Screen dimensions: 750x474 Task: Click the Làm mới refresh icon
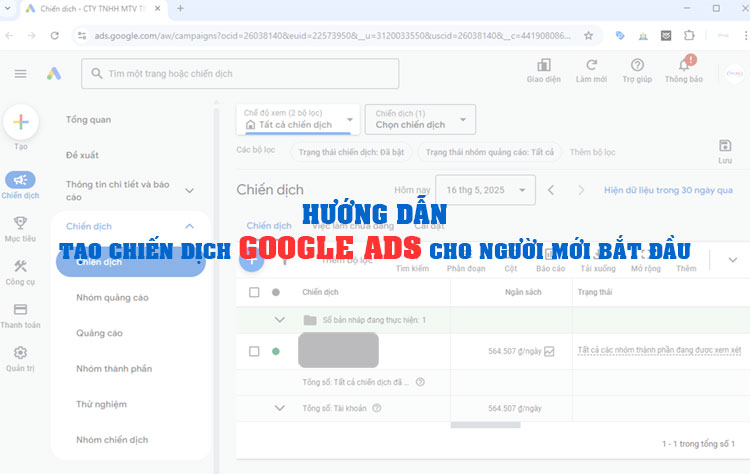point(591,65)
